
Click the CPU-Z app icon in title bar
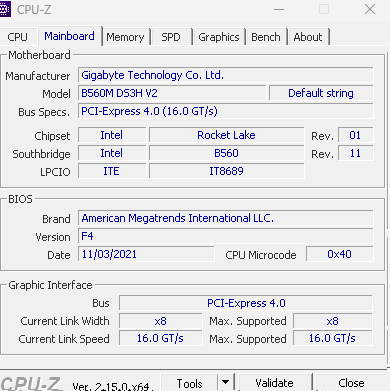coord(5,9)
